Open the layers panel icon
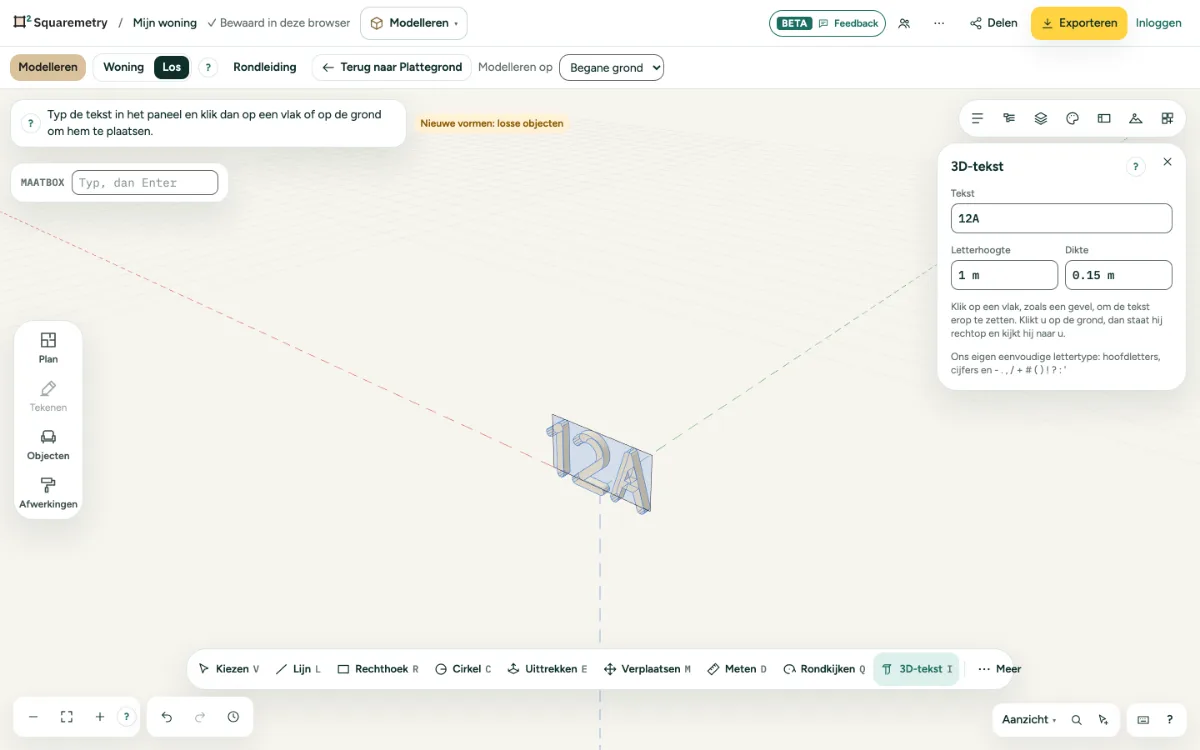Image resolution: width=1200 pixels, height=750 pixels. (1041, 118)
